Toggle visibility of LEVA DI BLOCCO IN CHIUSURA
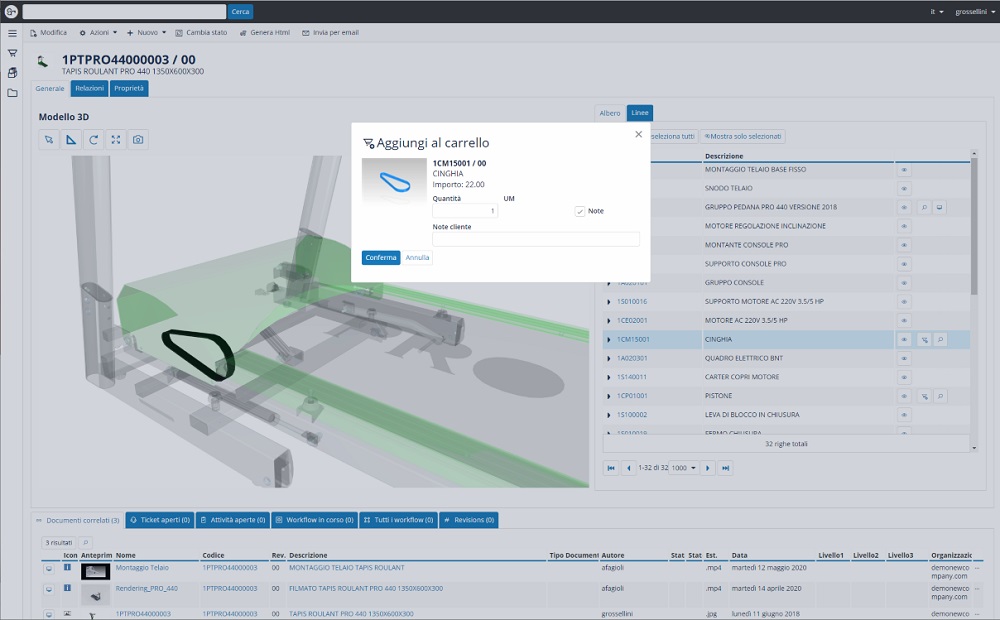Viewport: 1000px width, 620px height. click(904, 415)
